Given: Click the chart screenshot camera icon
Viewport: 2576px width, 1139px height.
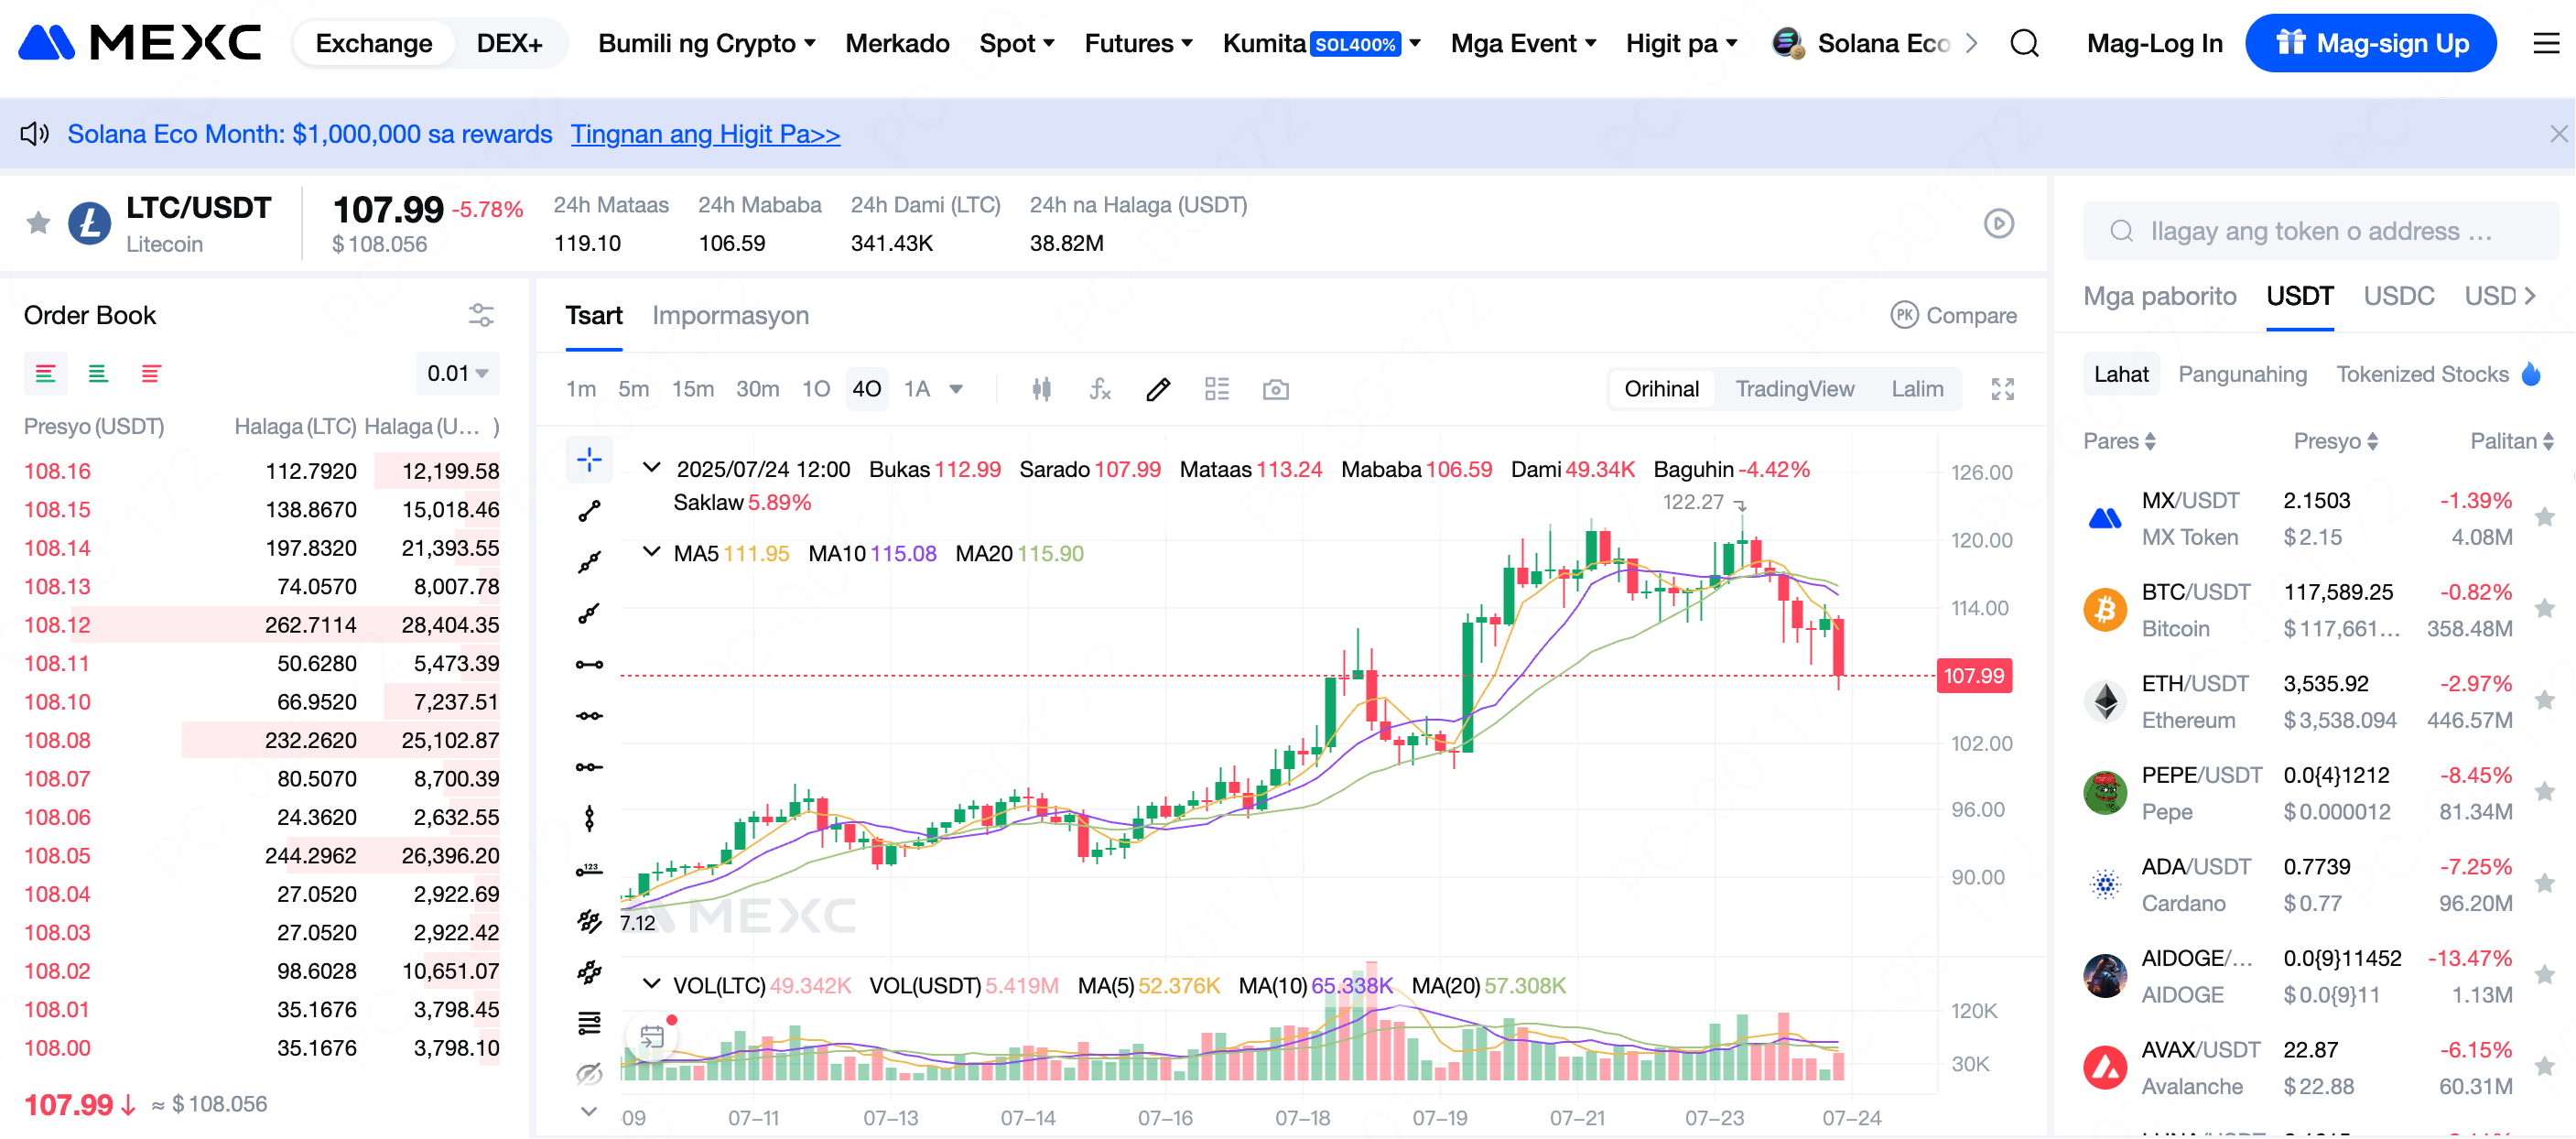Looking at the screenshot, I should [1275, 389].
